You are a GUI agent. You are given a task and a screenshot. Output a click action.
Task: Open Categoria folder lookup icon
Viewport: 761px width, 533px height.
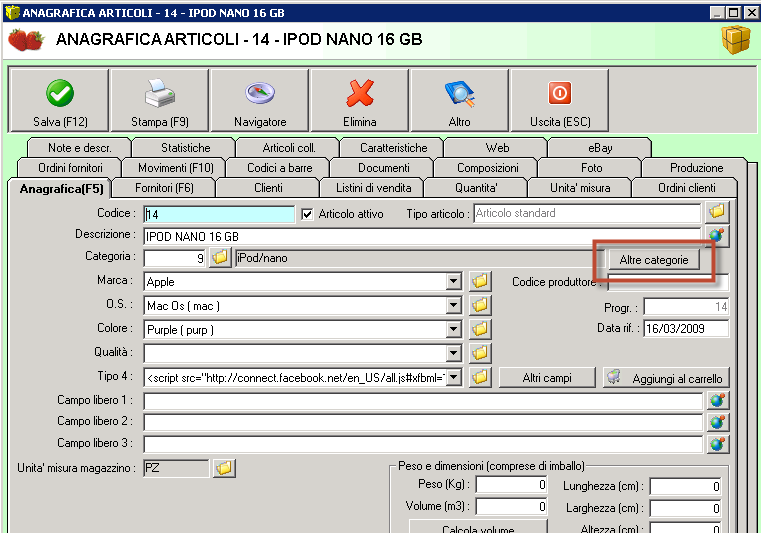[220, 257]
